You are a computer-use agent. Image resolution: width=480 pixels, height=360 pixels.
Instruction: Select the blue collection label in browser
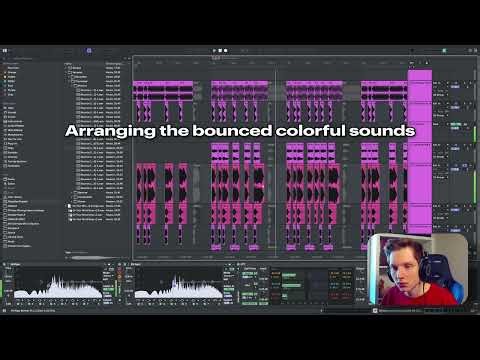(x=10, y=86)
